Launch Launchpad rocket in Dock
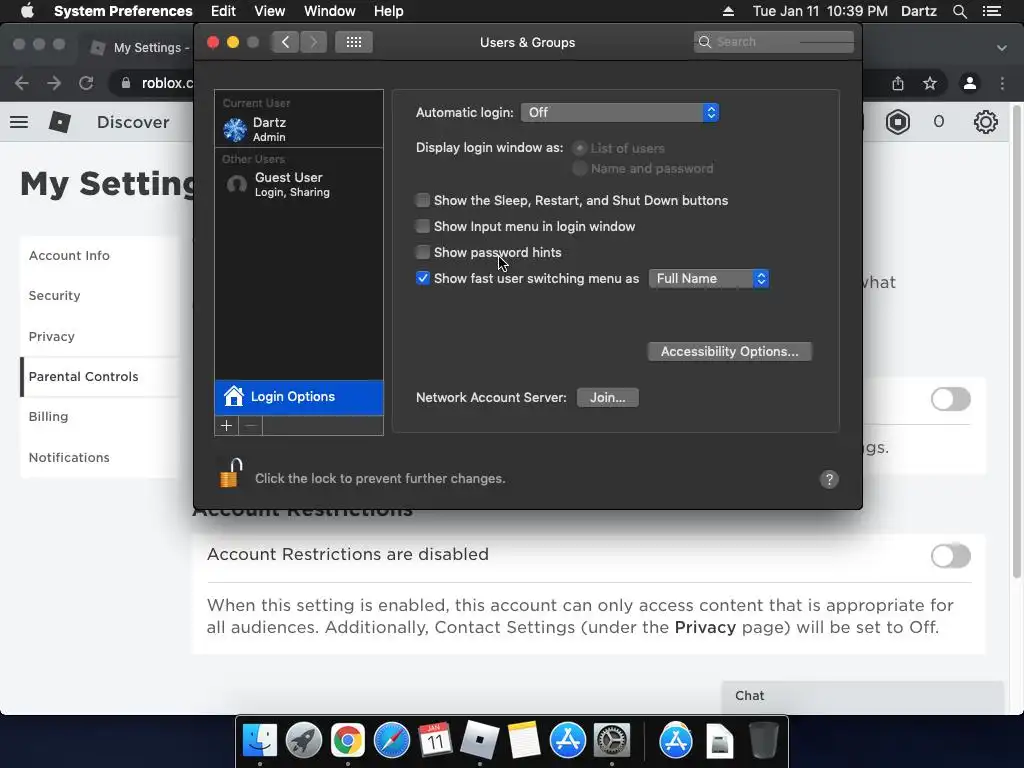 tap(304, 741)
